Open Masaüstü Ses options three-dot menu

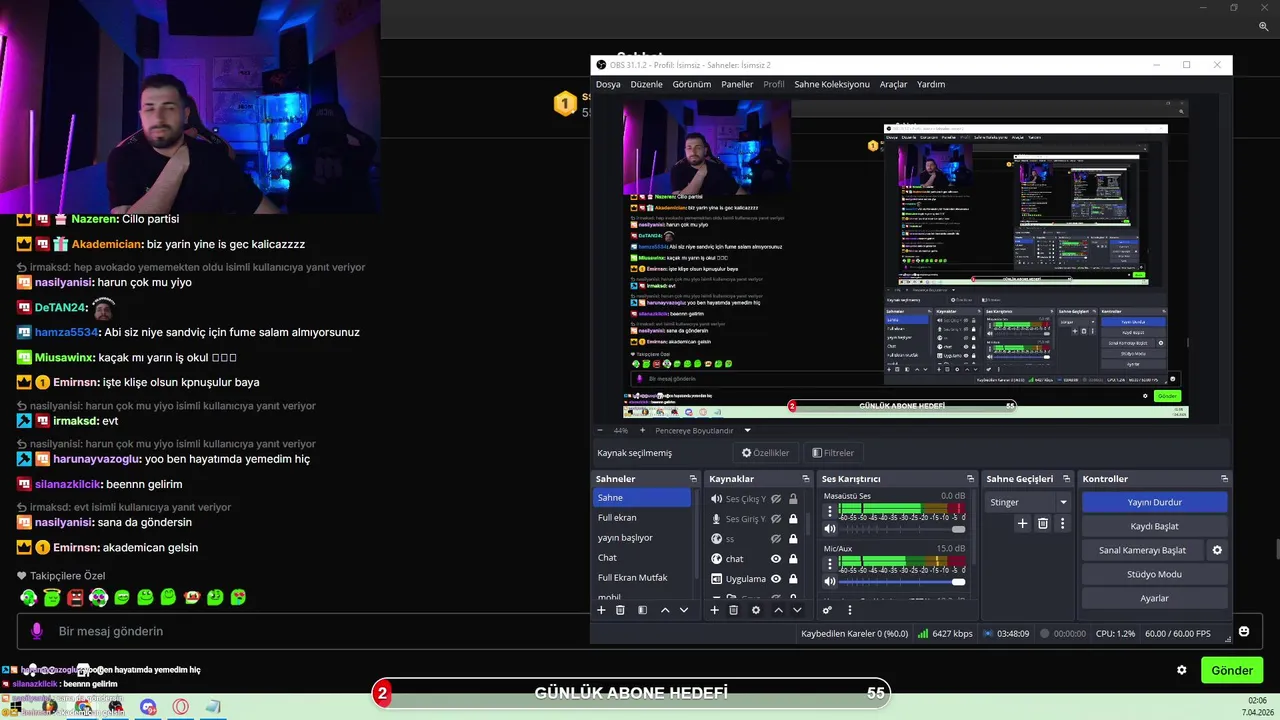point(829,510)
